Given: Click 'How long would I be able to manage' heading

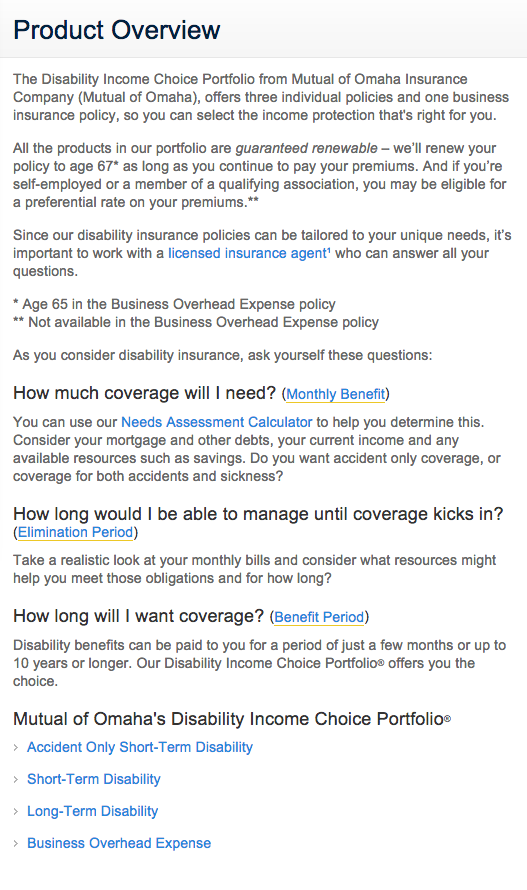Looking at the screenshot, I should pyautogui.click(x=258, y=514).
